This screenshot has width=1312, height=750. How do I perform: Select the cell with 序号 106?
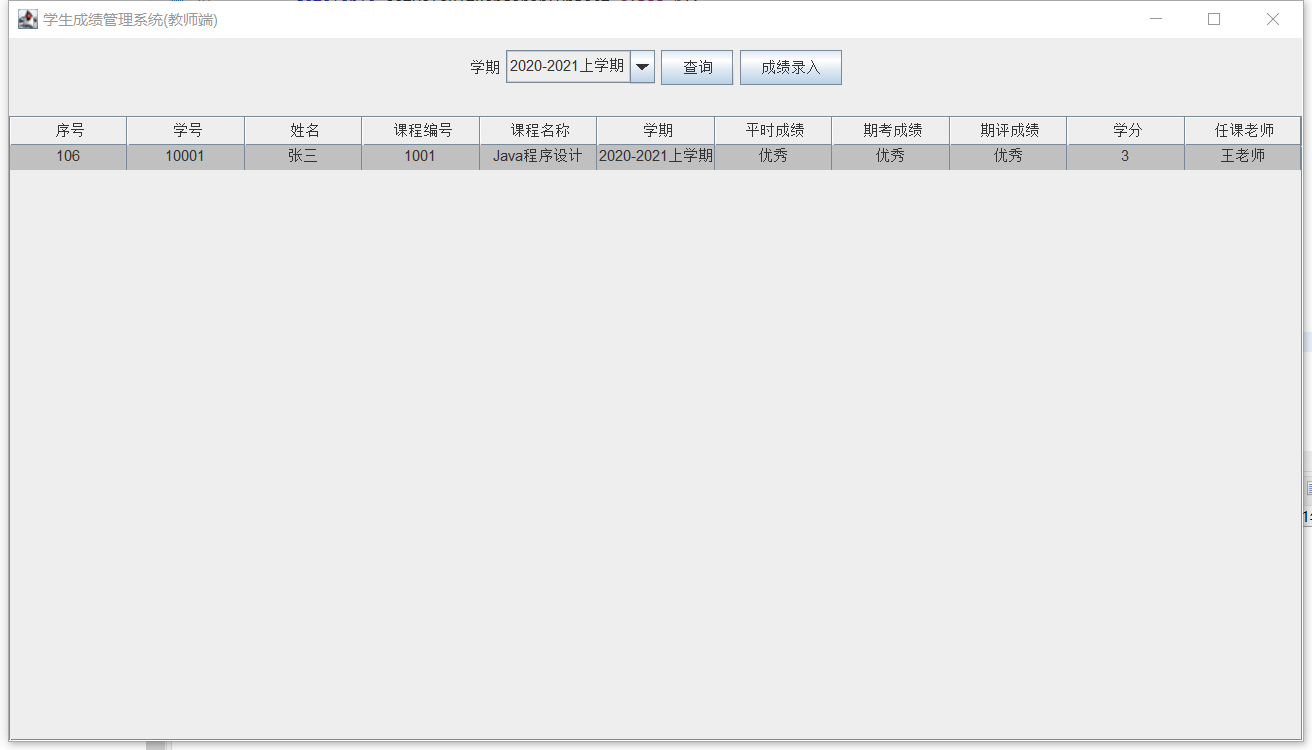(x=68, y=157)
